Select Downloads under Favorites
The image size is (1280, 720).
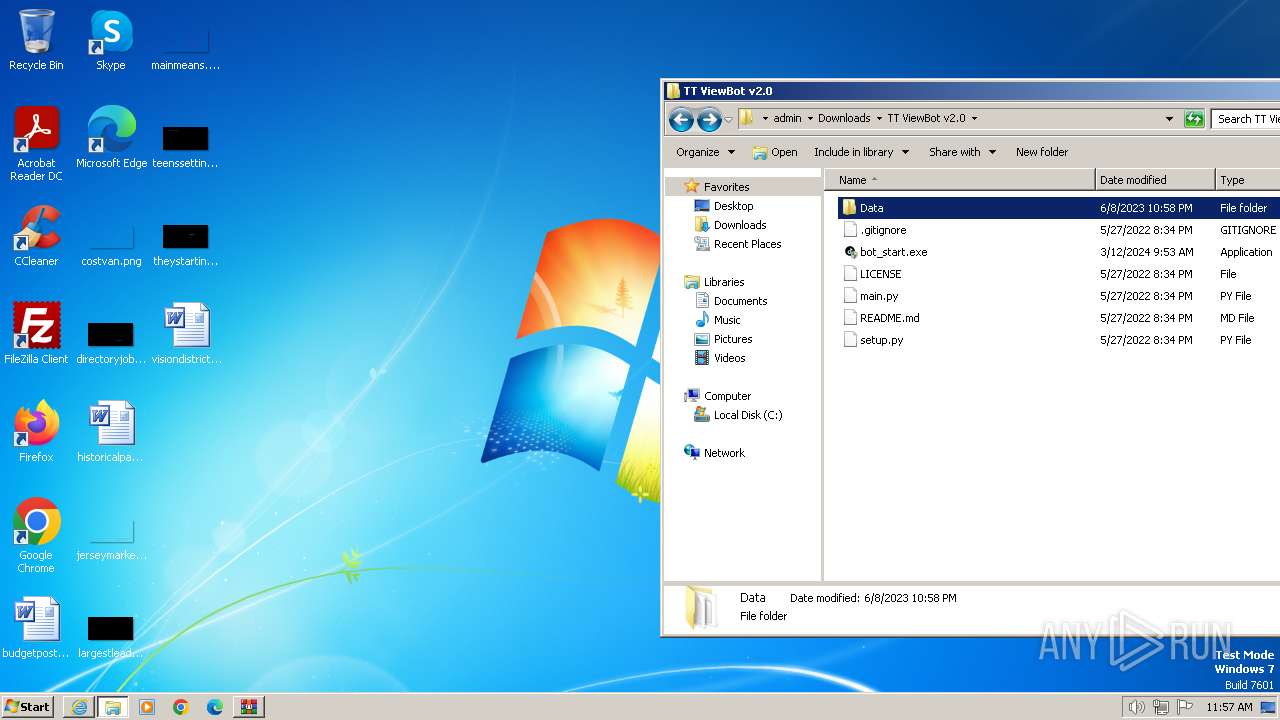pos(739,225)
